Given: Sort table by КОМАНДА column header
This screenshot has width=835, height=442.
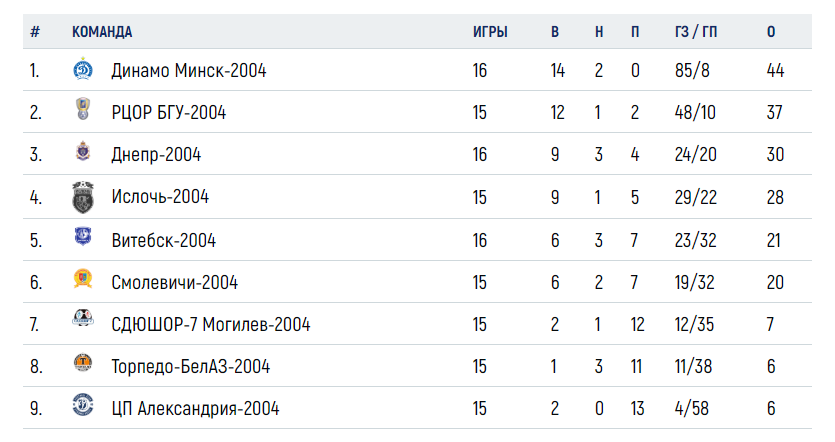Looking at the screenshot, I should (x=102, y=32).
